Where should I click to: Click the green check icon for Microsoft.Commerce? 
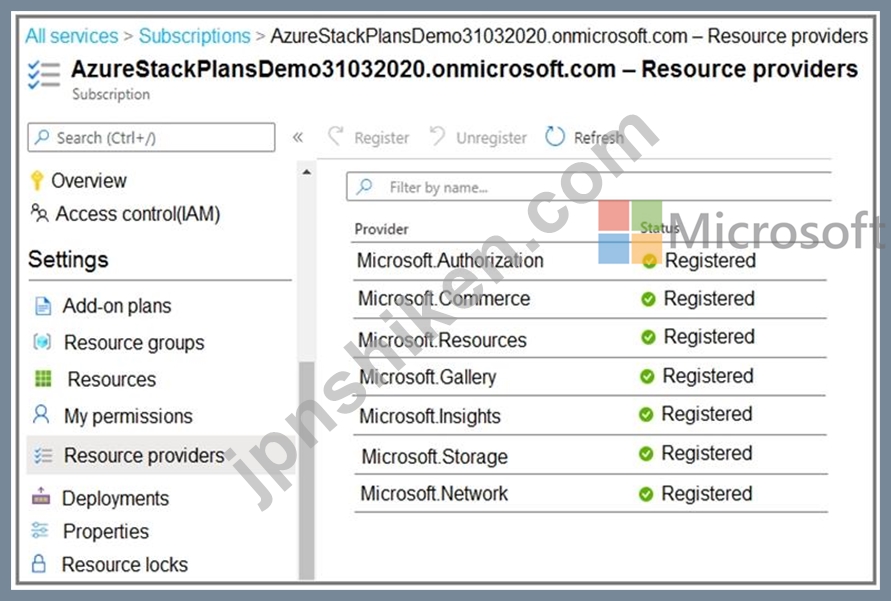[x=648, y=299]
